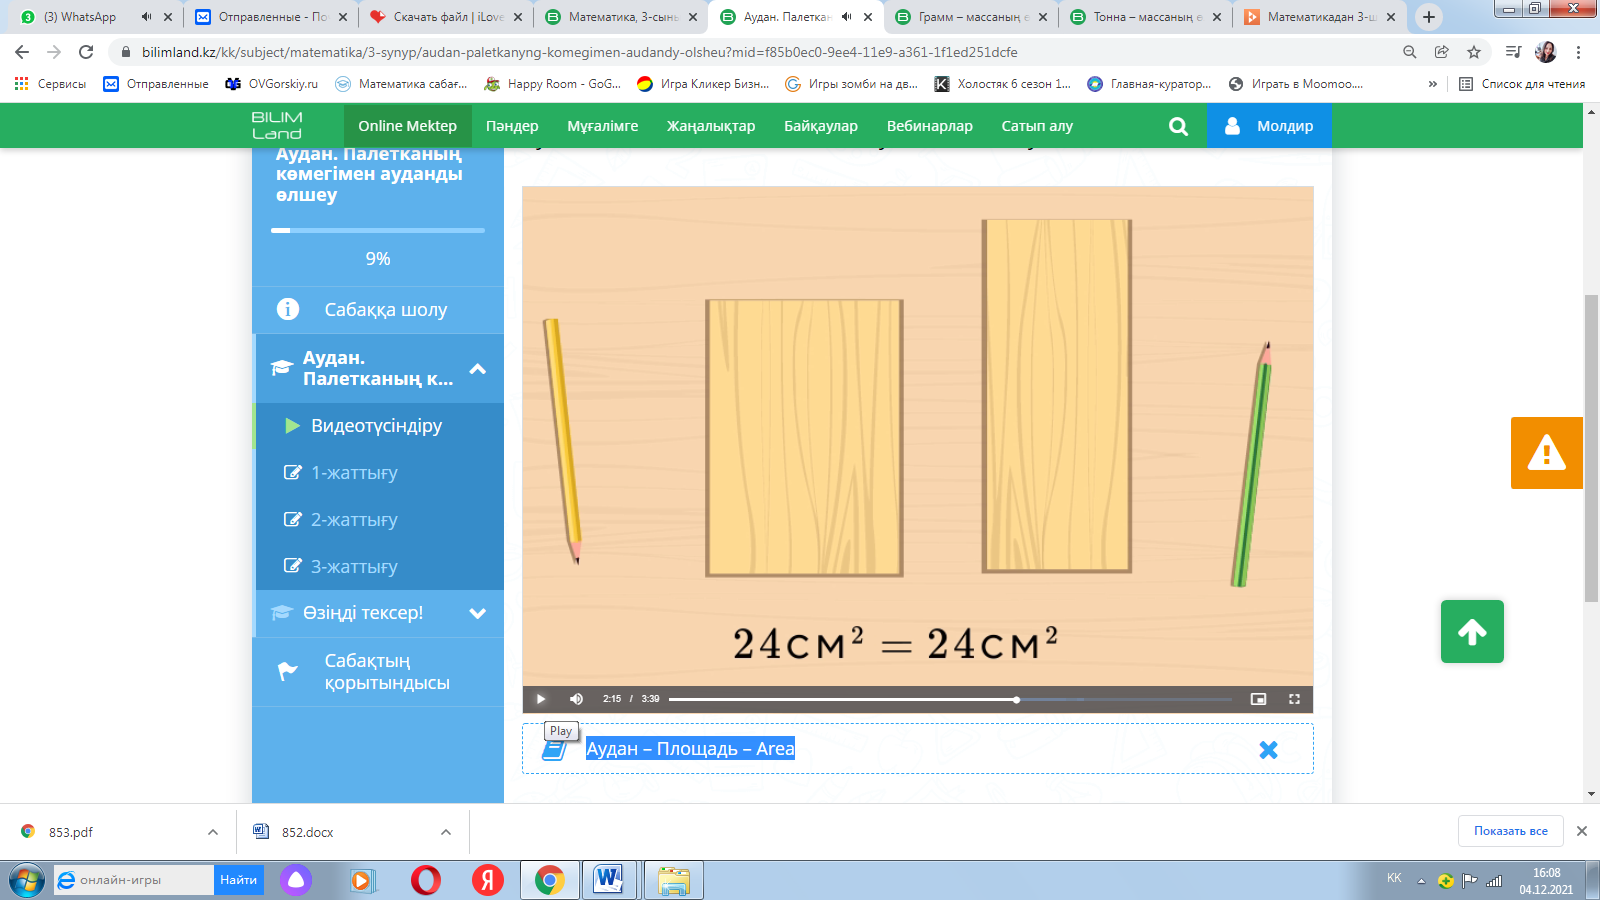Switch keyboard language KK indicator
Screen dimensions: 1600x900
(x=1394, y=878)
